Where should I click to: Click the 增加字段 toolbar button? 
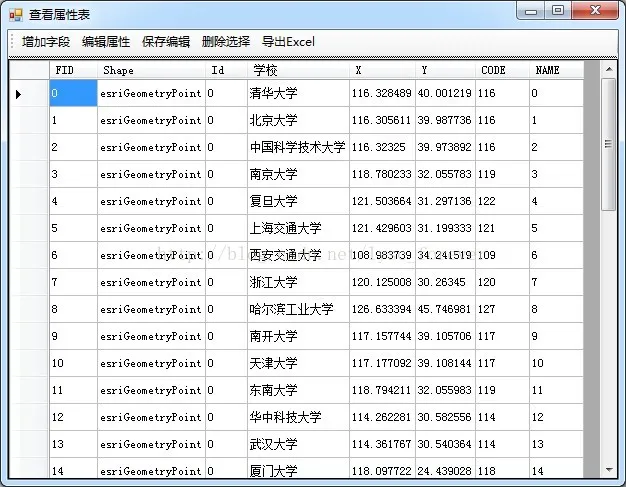(x=46, y=42)
